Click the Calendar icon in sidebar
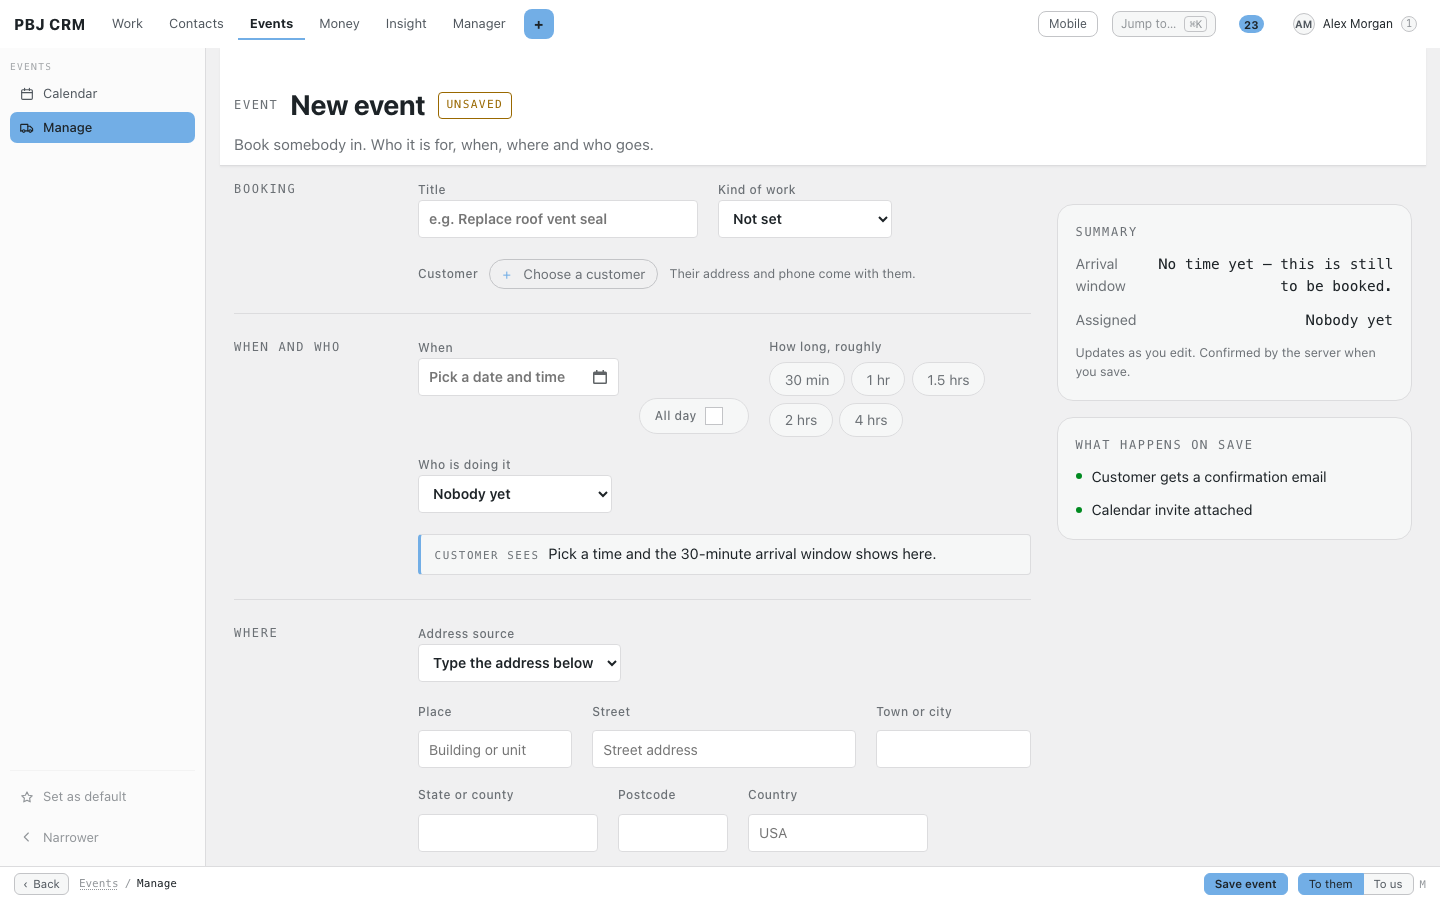Screen dimensions: 1440x900 [x=27, y=94]
